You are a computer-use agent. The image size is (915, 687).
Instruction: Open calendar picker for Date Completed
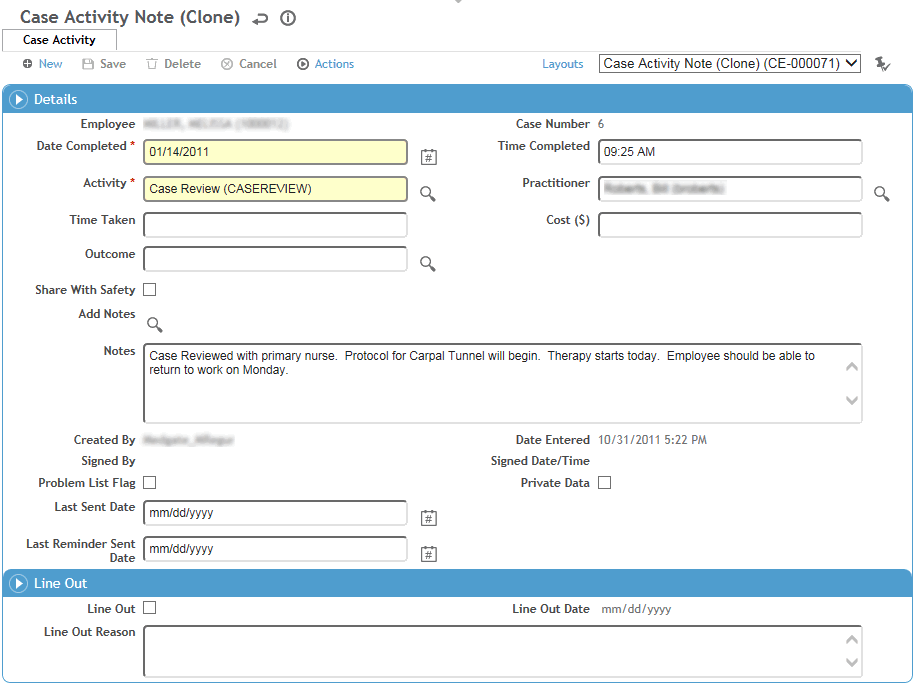pyautogui.click(x=429, y=156)
